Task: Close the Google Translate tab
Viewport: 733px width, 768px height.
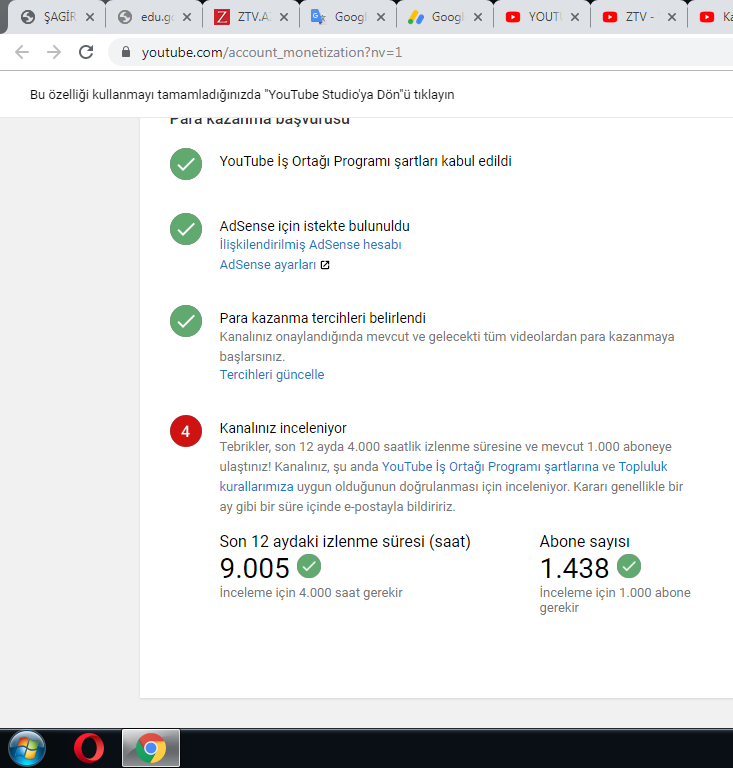Action: 381,17
